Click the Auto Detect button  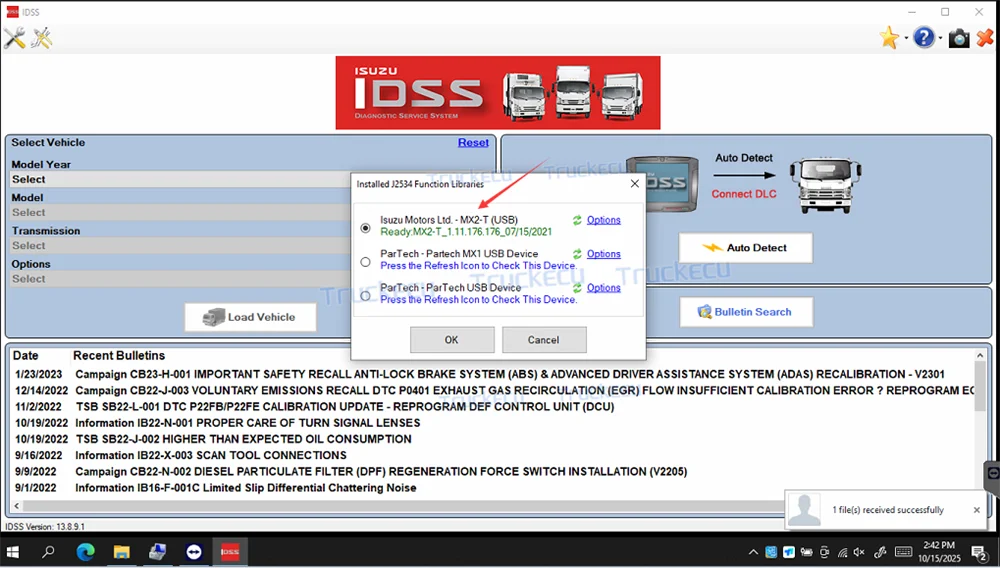click(x=746, y=247)
